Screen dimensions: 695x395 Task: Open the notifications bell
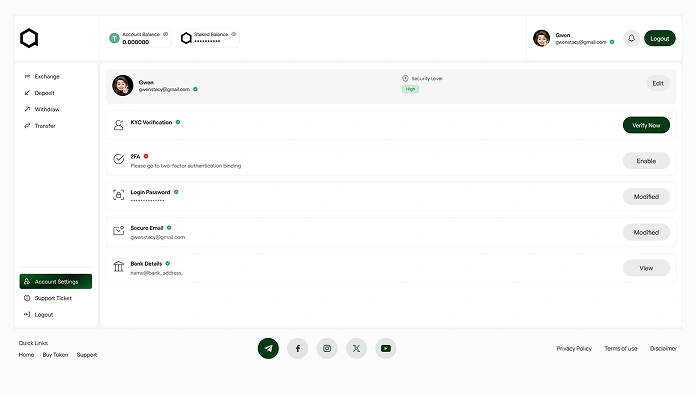(x=632, y=38)
